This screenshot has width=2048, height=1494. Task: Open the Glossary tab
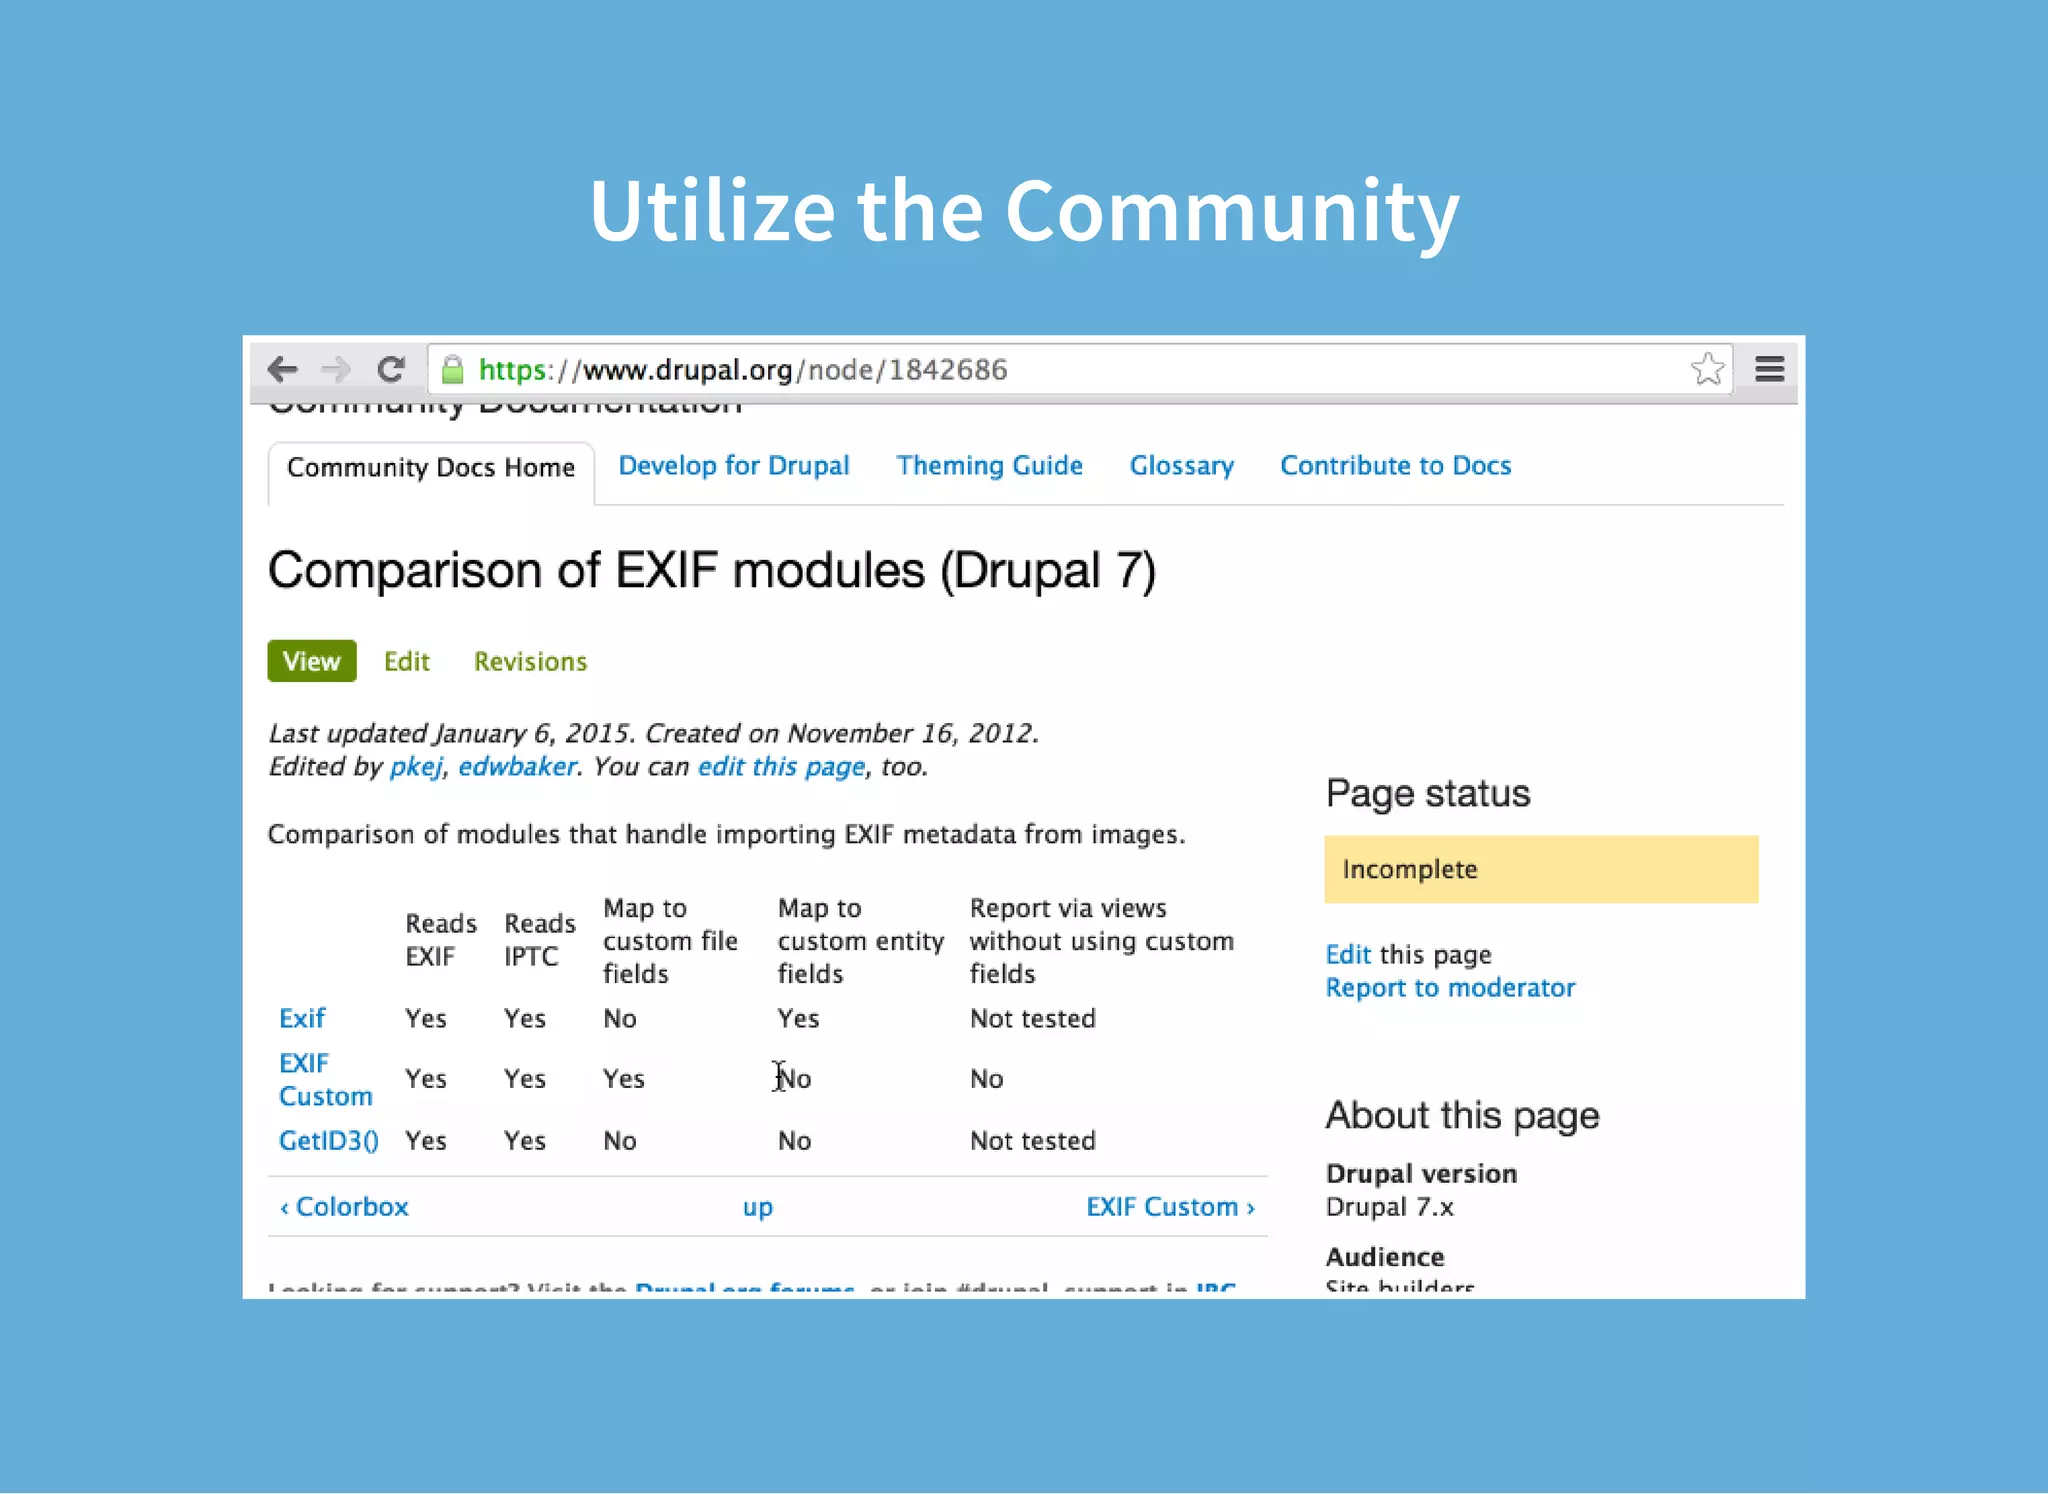(x=1181, y=466)
